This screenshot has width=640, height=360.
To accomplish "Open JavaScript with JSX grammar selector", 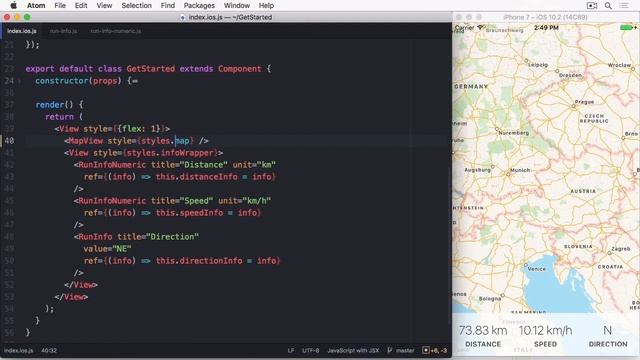I will [353, 350].
